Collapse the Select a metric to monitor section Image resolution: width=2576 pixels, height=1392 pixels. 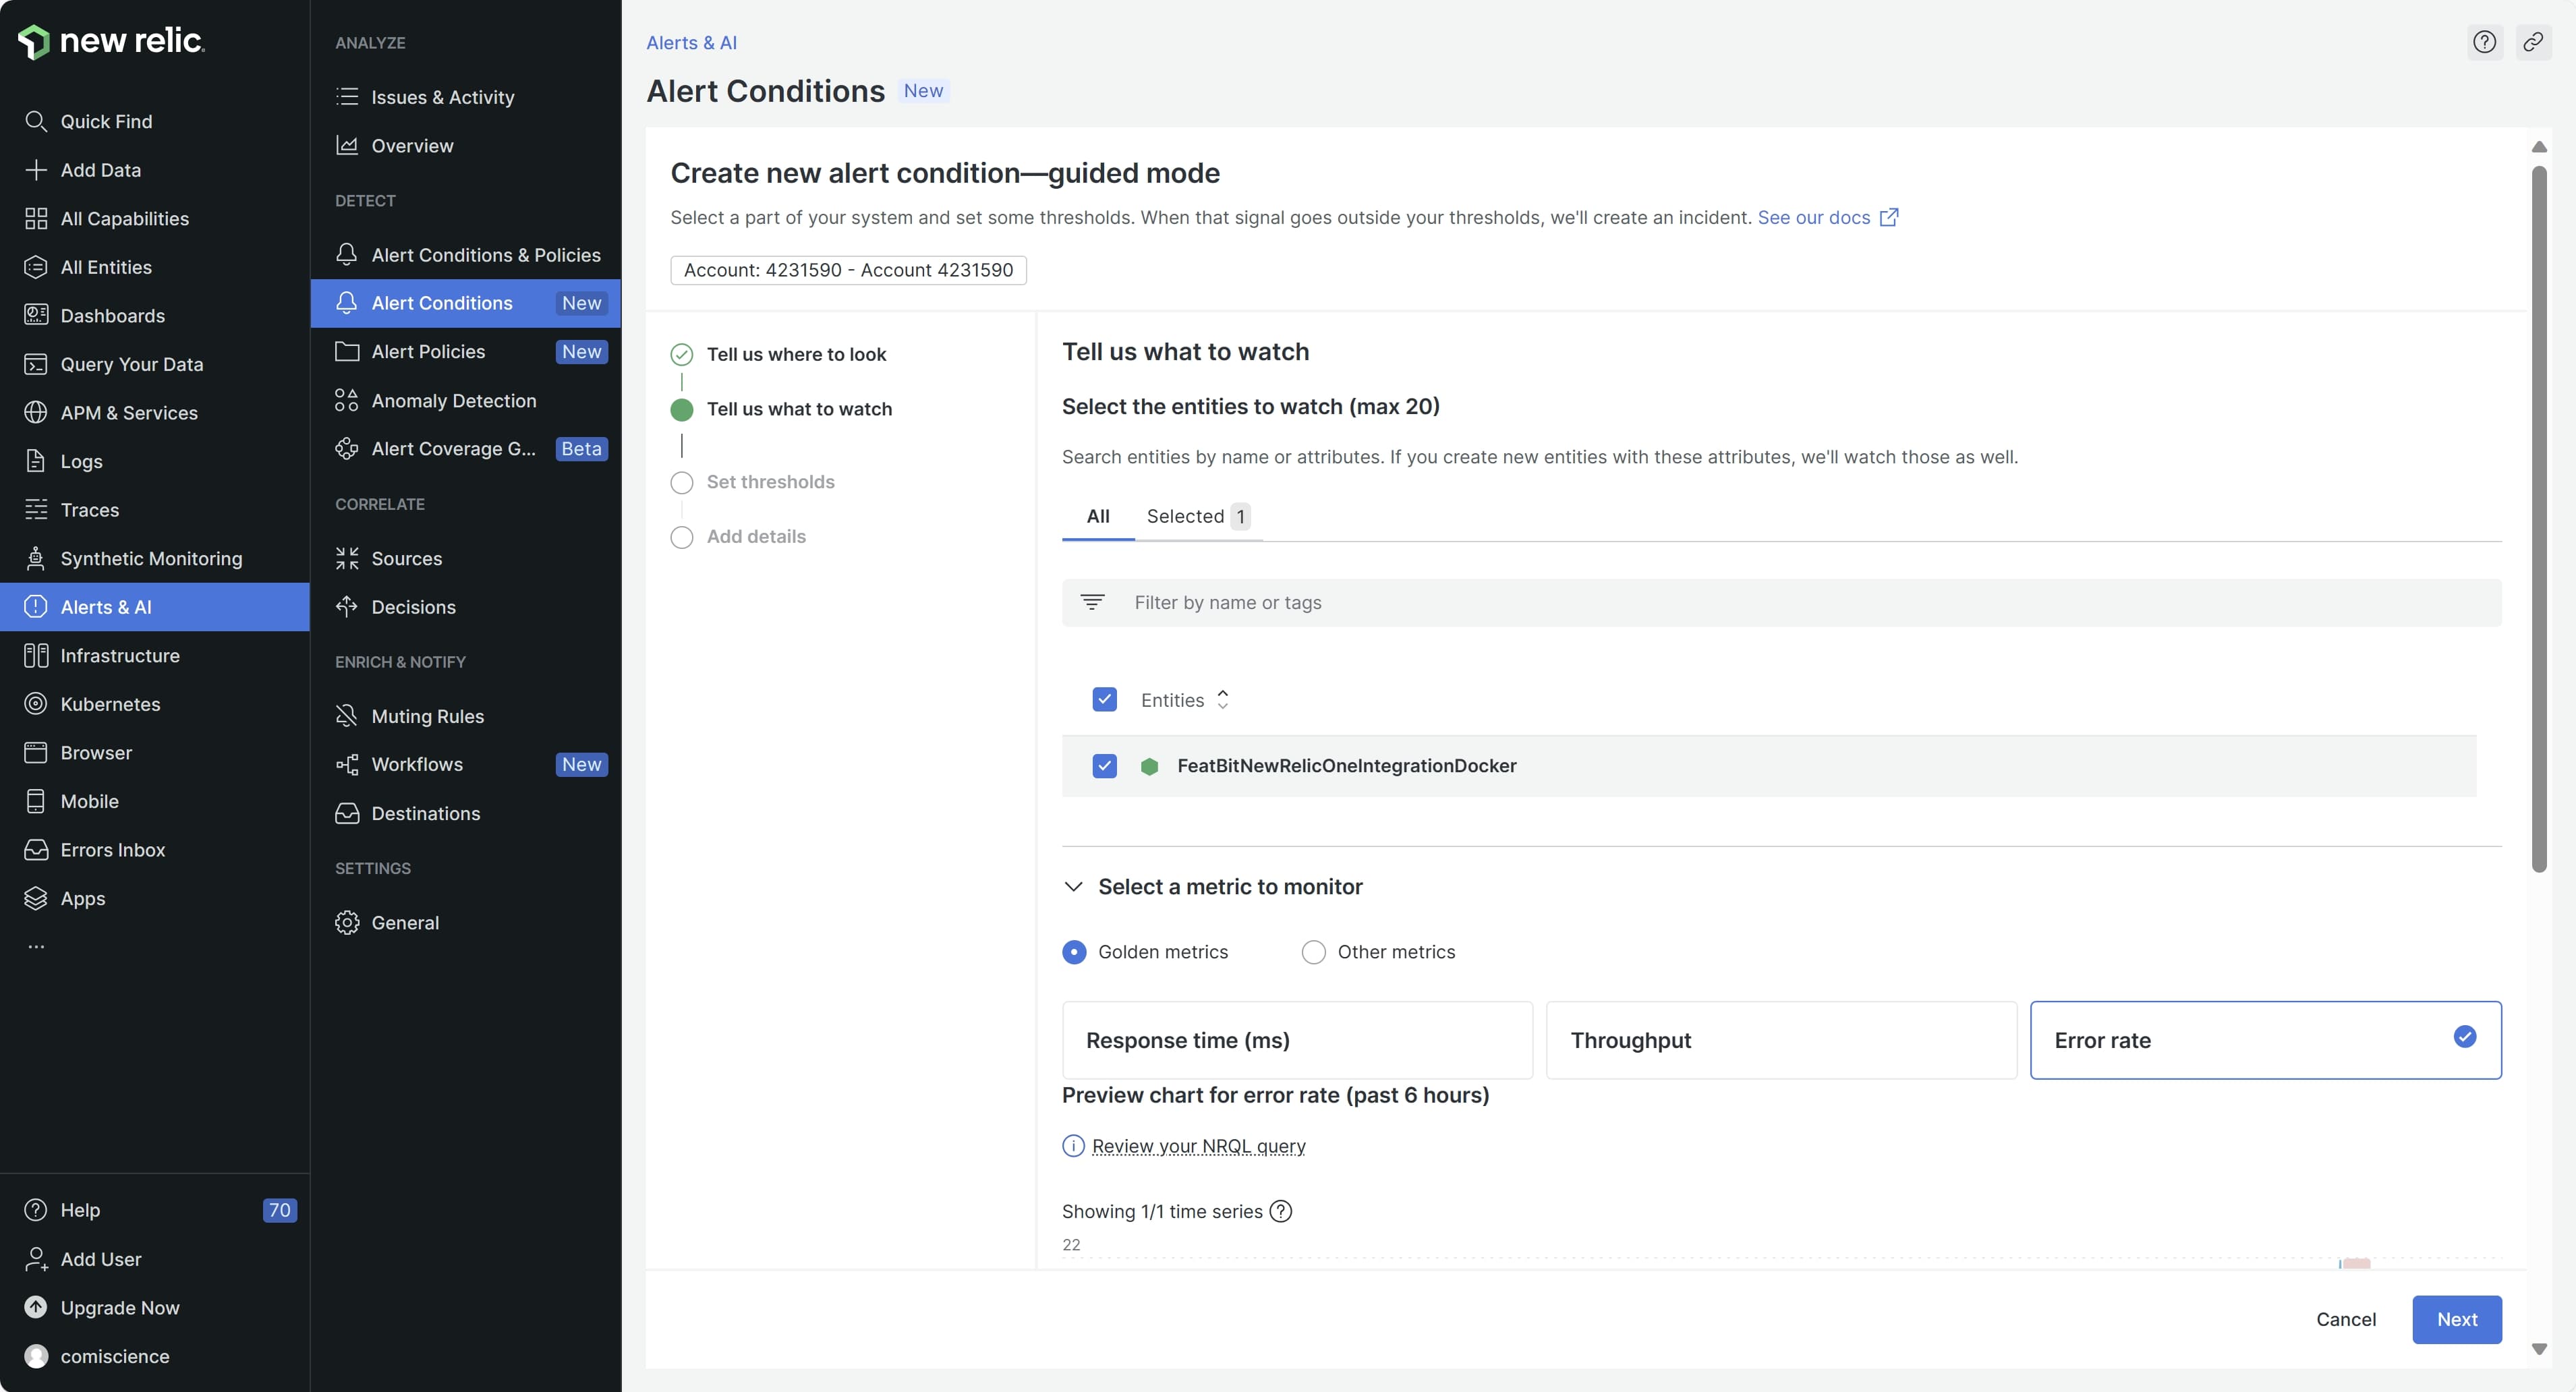pos(1074,887)
